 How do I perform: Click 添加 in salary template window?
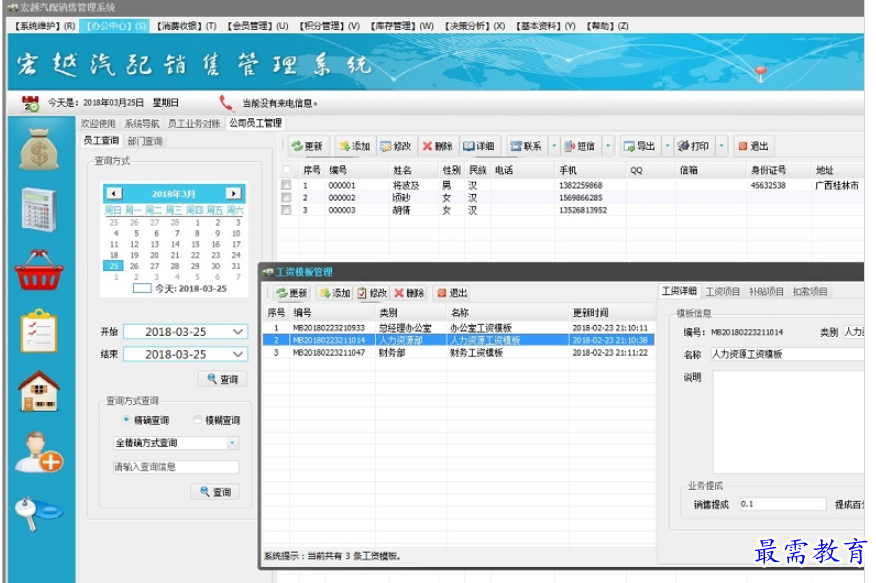[x=334, y=293]
